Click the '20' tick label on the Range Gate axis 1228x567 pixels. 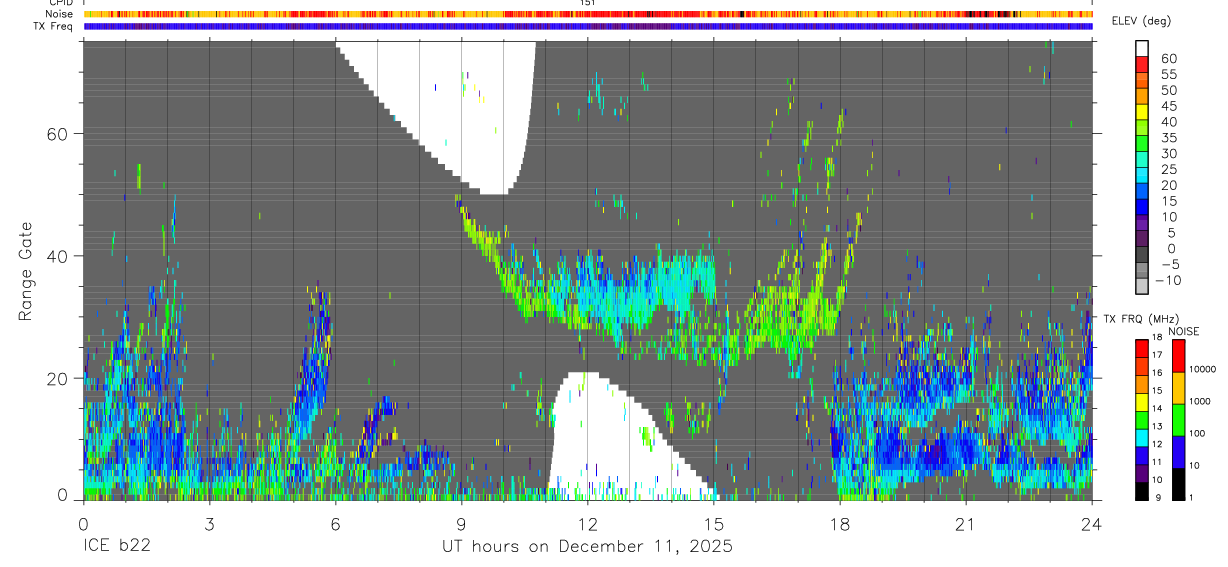click(55, 378)
